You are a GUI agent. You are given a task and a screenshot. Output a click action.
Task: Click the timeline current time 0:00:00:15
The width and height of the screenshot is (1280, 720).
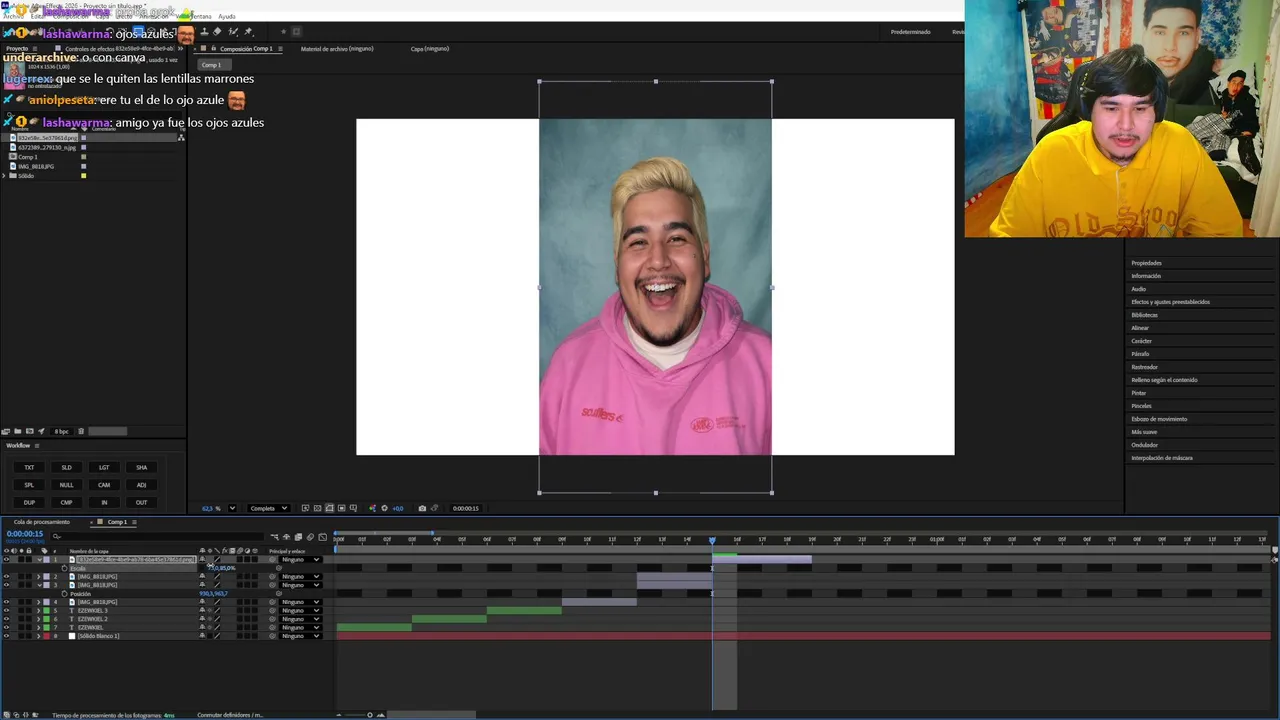pyautogui.click(x=25, y=534)
